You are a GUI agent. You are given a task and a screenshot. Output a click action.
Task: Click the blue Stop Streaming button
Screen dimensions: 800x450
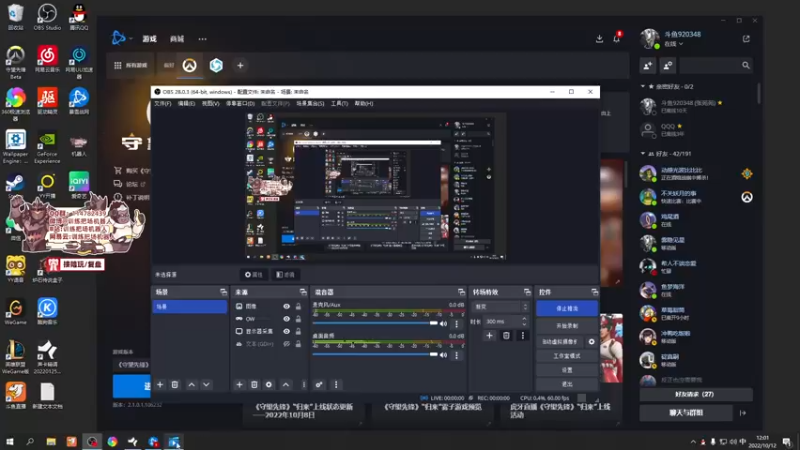pyautogui.click(x=567, y=308)
